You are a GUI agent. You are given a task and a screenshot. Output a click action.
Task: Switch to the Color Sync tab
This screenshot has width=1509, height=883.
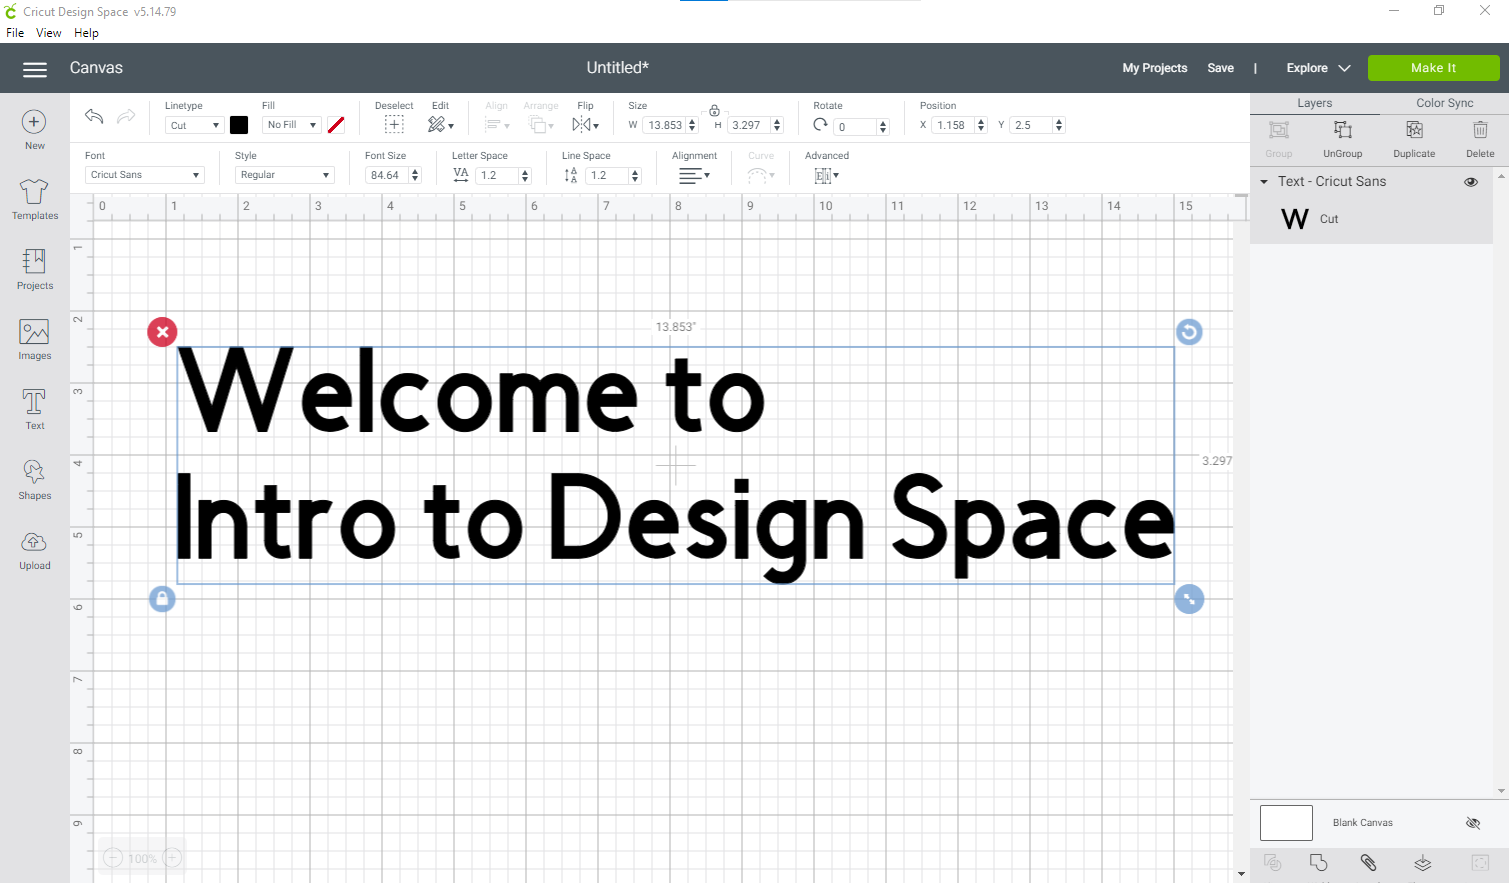[1444, 103]
